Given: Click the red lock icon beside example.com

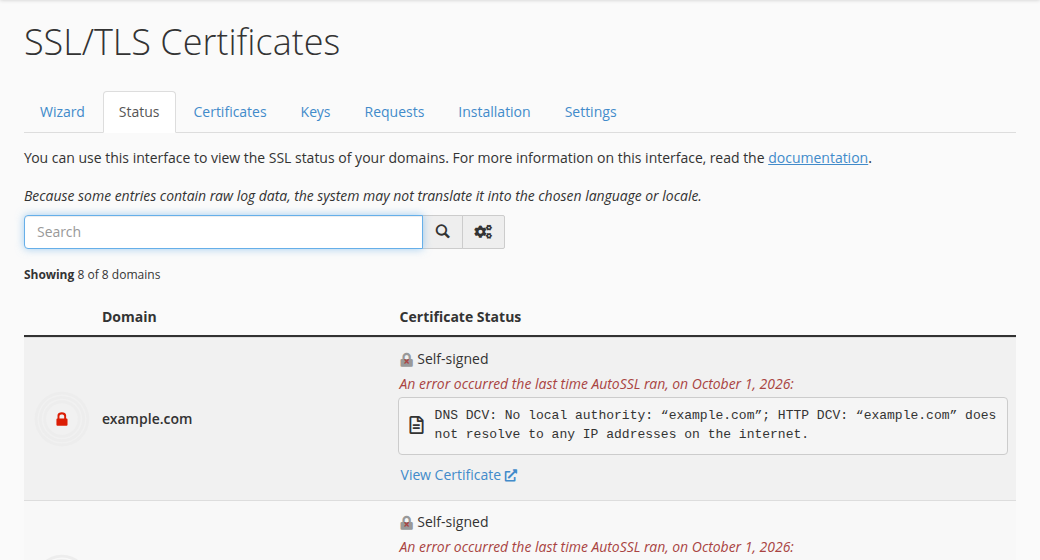Looking at the screenshot, I should [62, 419].
